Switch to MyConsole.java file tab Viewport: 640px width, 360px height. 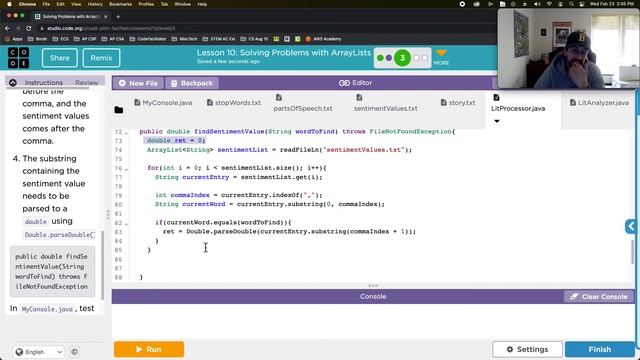pos(163,103)
